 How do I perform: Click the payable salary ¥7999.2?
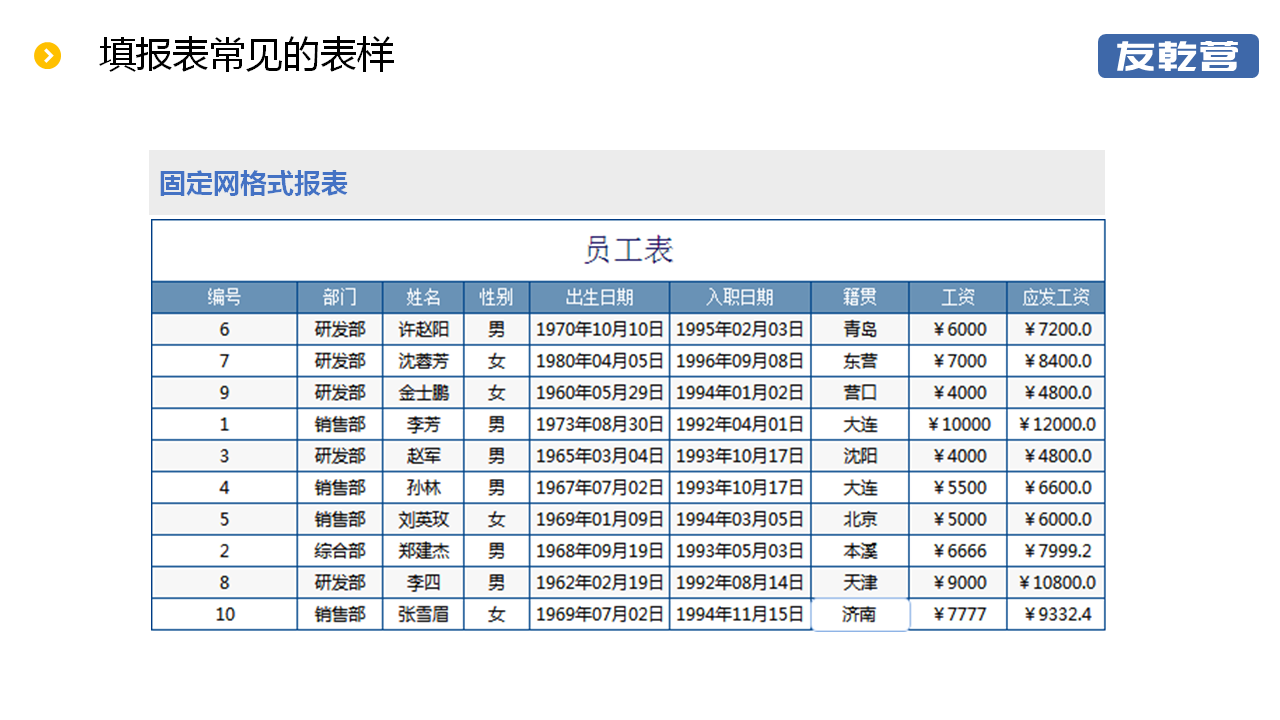pos(1056,551)
